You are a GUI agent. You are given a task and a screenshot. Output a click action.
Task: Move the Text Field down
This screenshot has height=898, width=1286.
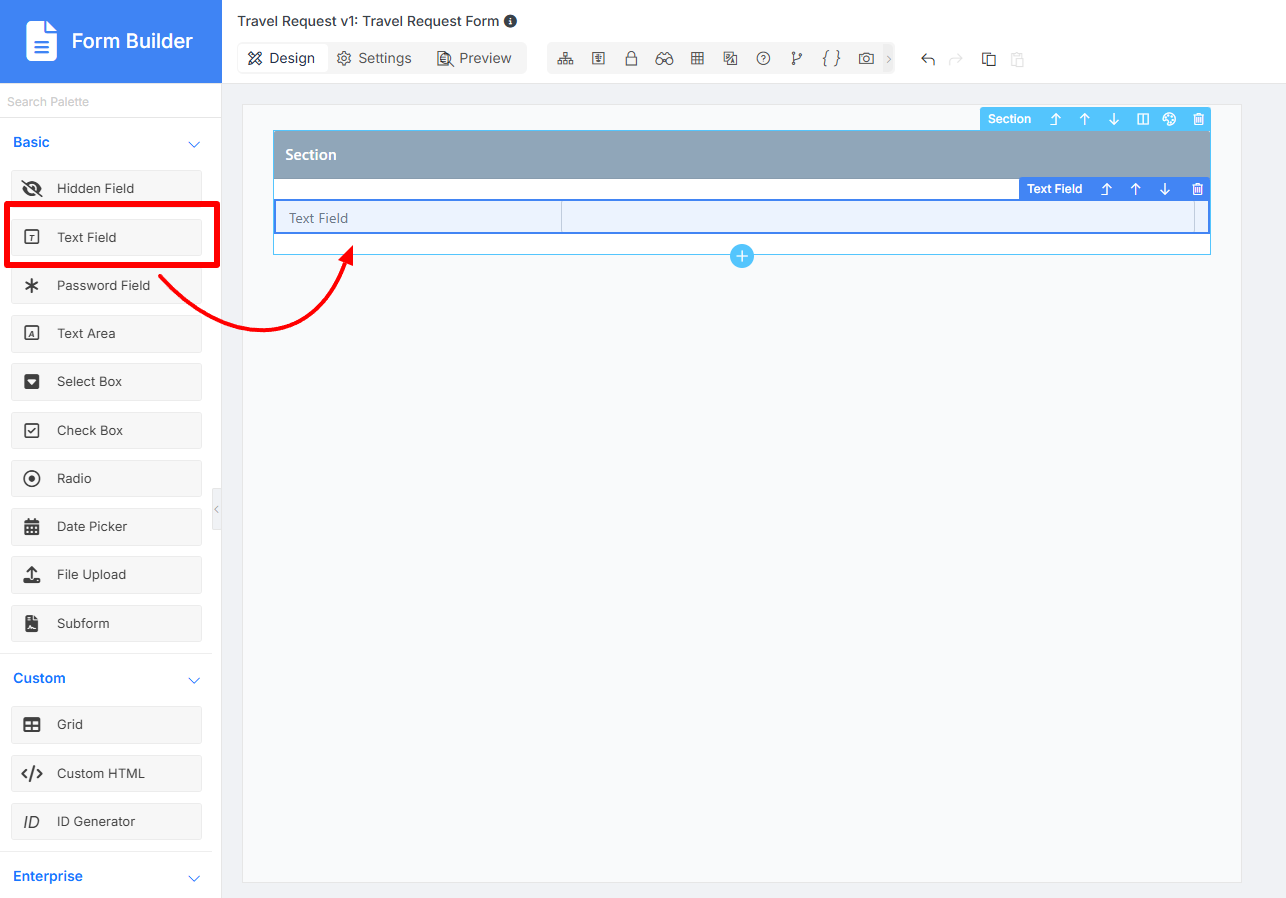pyautogui.click(x=1164, y=189)
